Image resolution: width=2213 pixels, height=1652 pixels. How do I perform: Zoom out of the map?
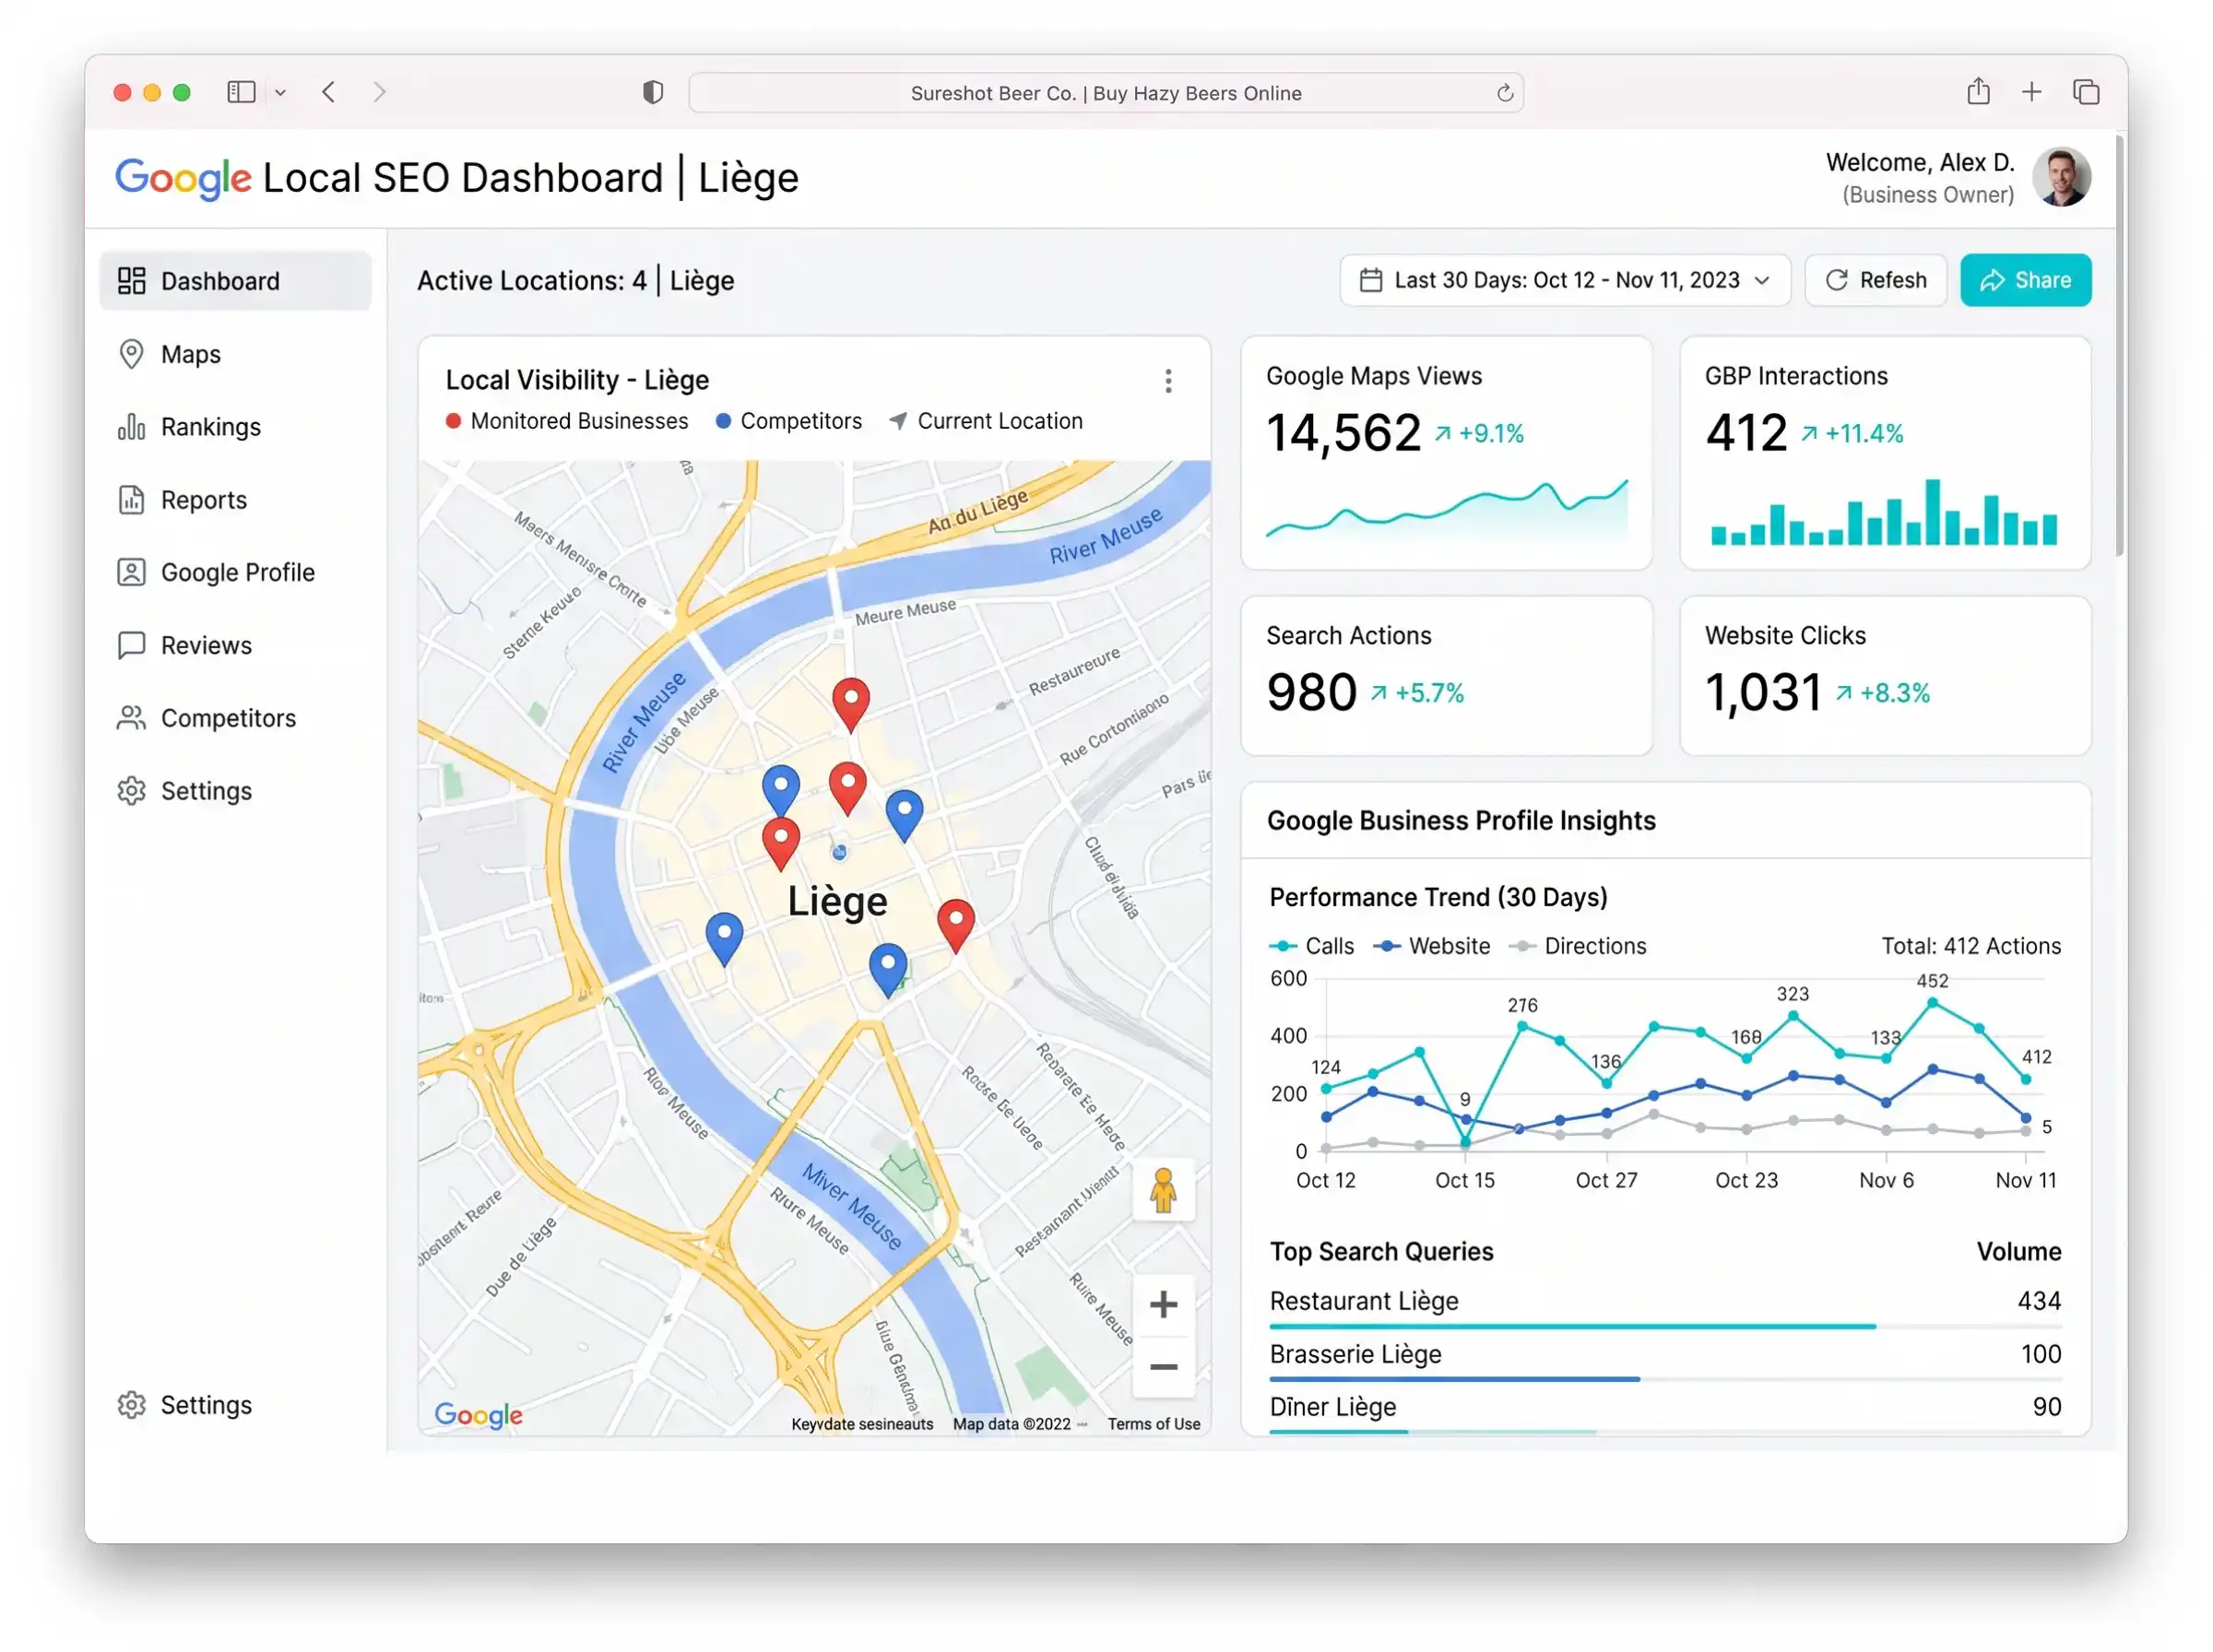[1162, 1367]
